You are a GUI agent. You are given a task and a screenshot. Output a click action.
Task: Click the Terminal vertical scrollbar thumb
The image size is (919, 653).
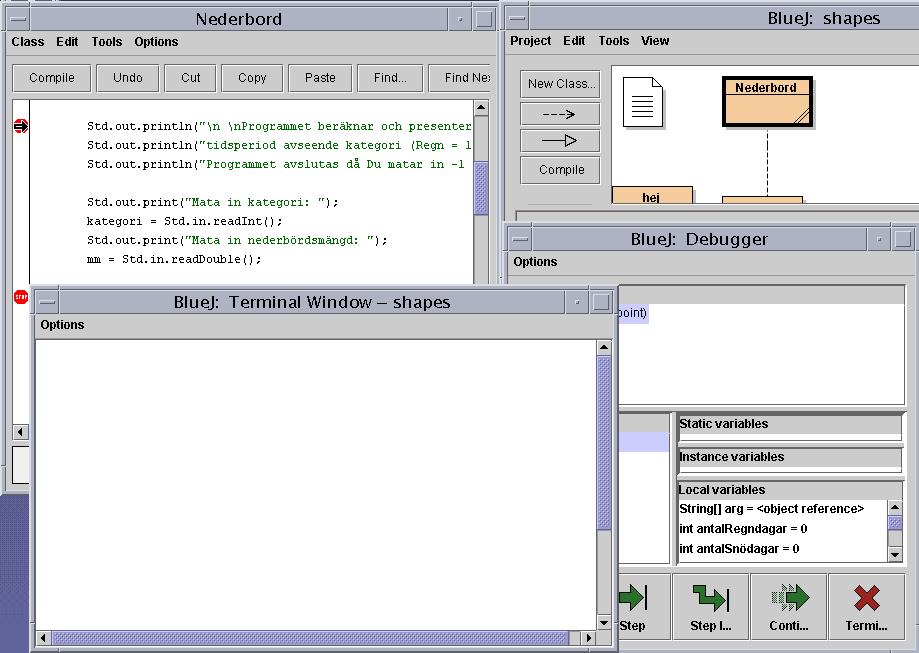click(x=604, y=443)
